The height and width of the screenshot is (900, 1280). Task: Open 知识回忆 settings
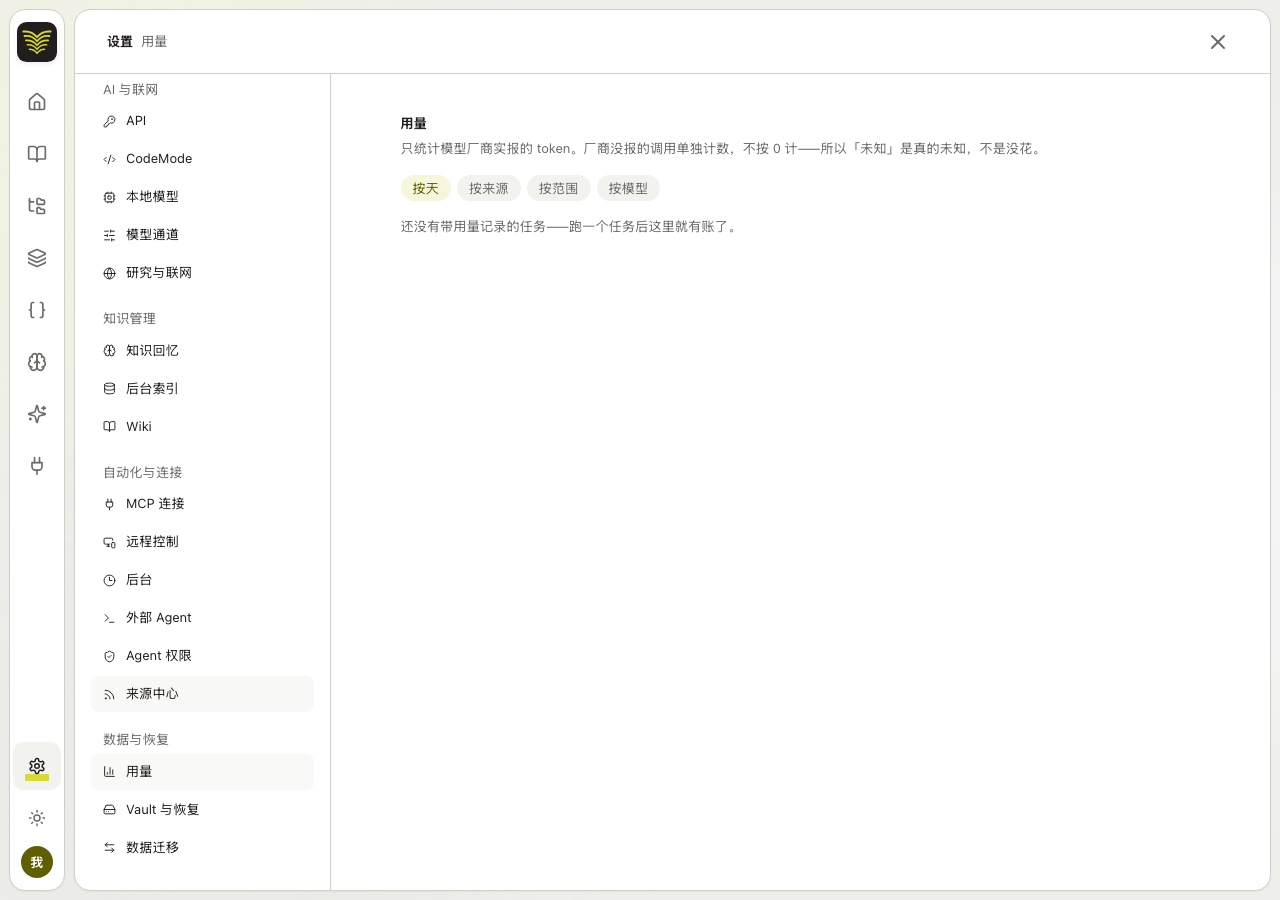click(x=202, y=351)
